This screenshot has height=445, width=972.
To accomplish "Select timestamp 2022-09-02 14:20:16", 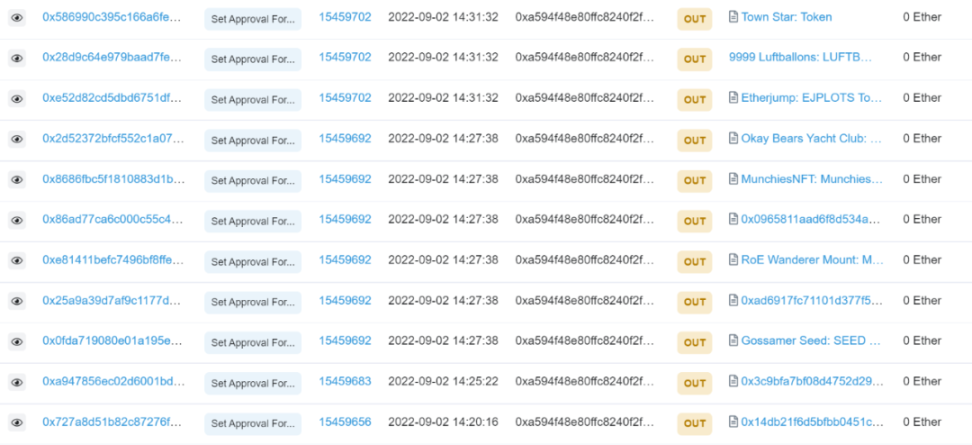I will [x=443, y=422].
